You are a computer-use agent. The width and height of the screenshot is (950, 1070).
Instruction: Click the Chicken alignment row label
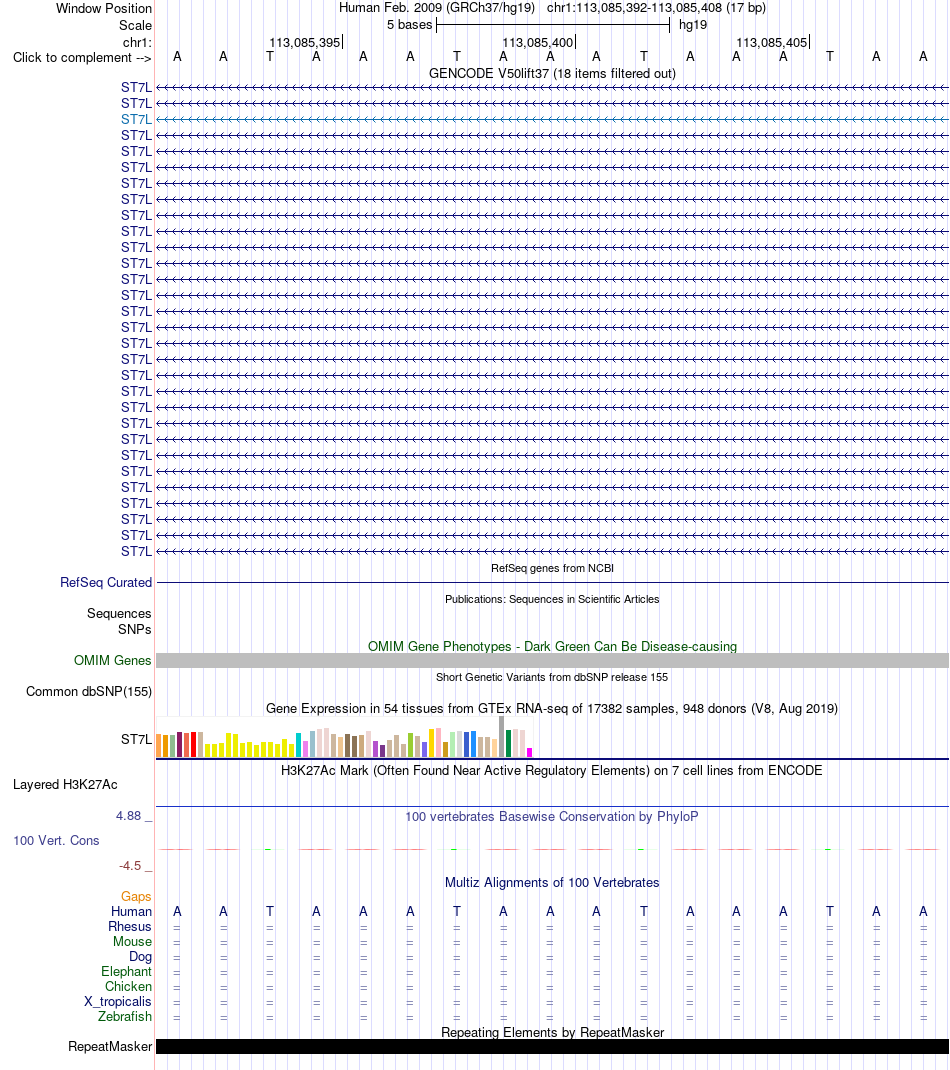point(128,987)
